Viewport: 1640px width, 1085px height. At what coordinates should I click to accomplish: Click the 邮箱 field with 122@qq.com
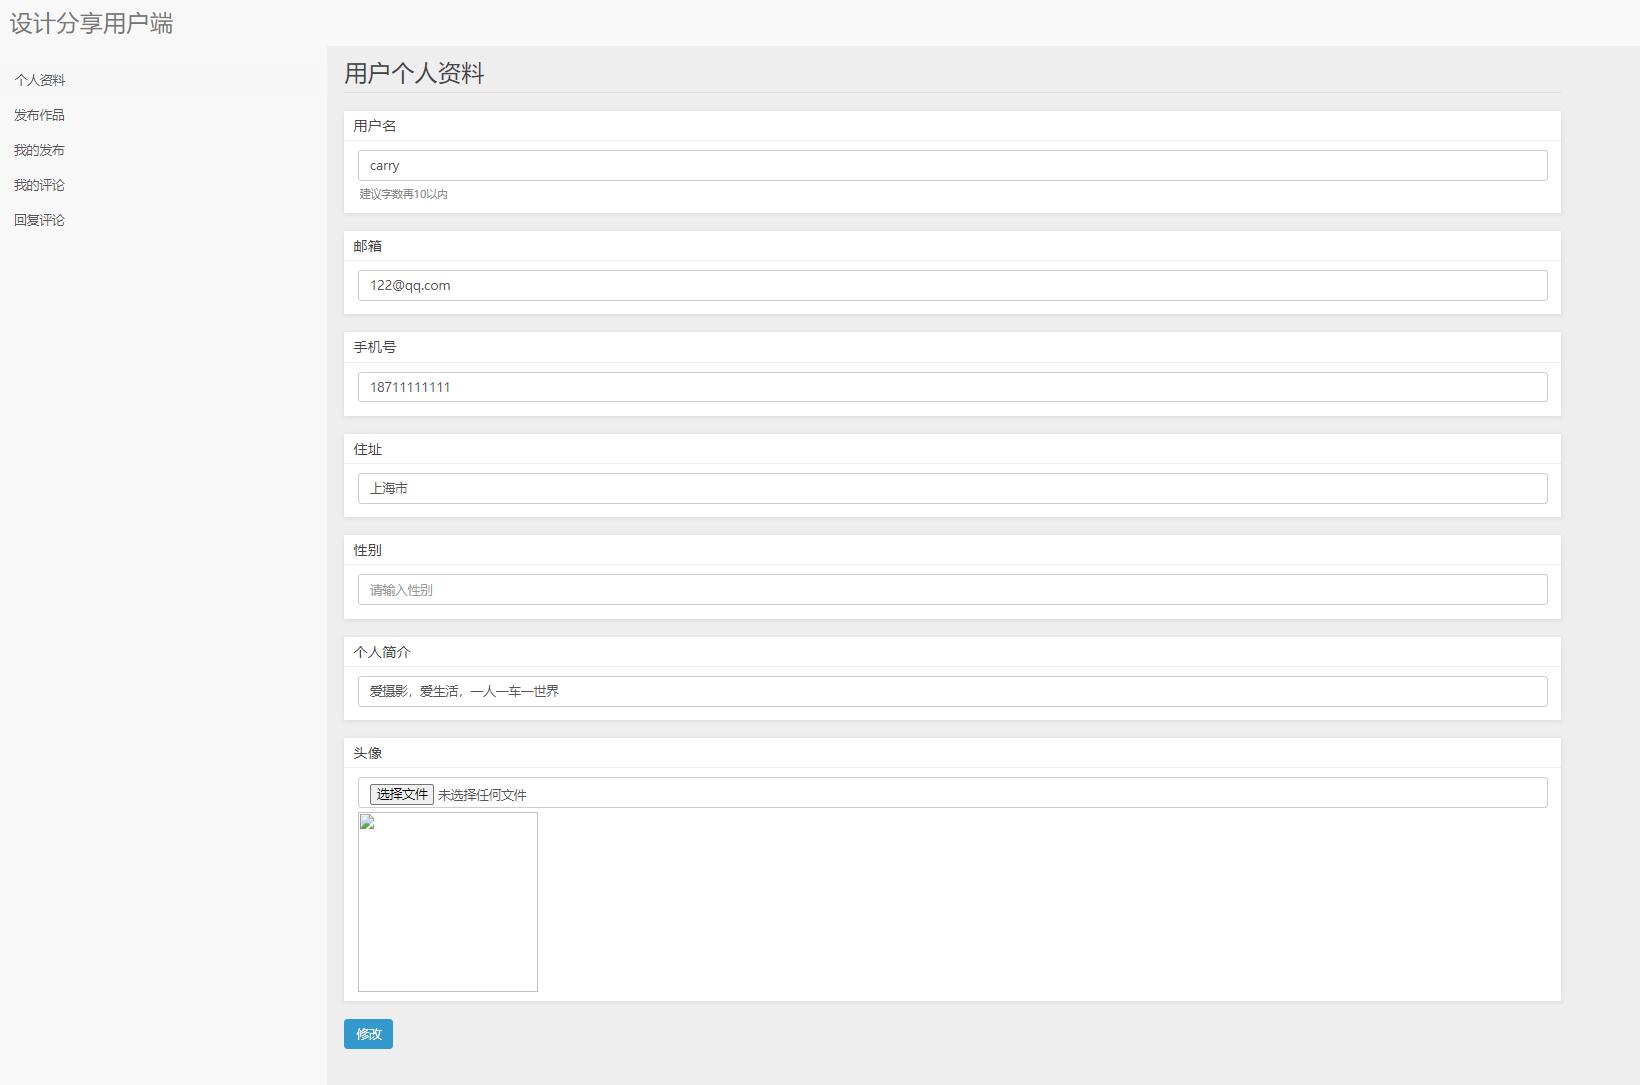point(952,285)
